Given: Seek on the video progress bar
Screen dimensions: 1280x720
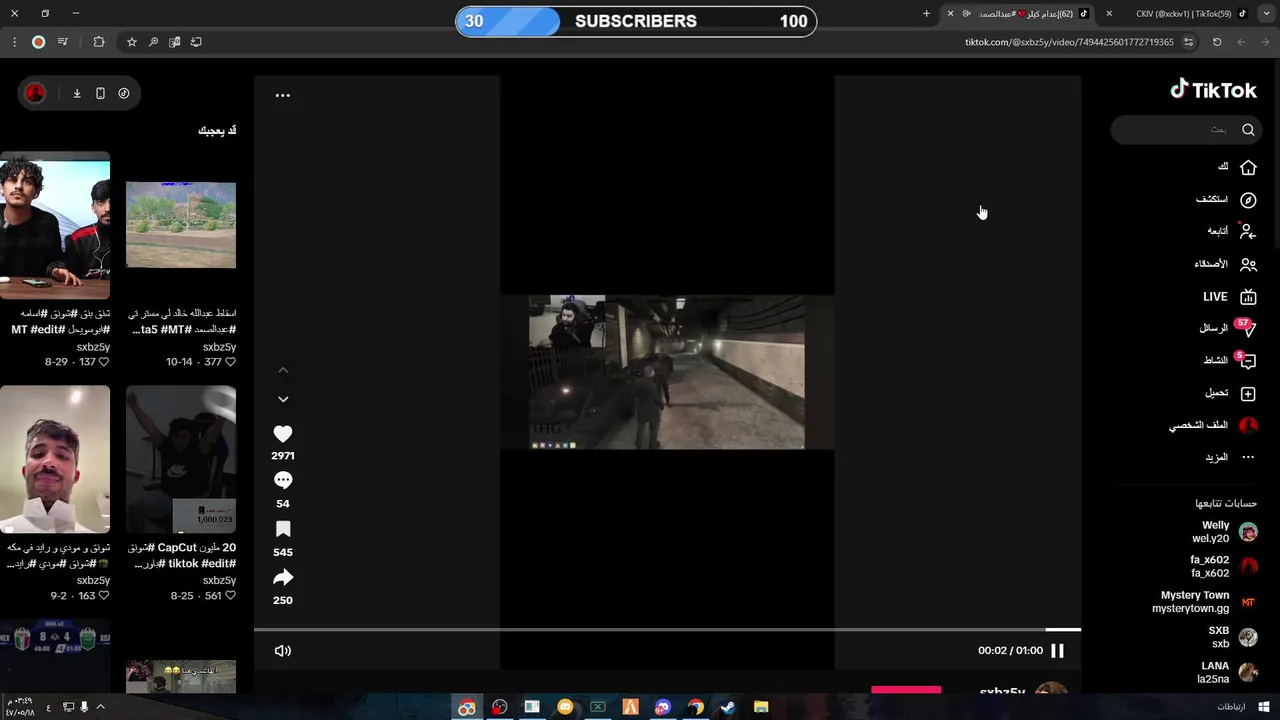Looking at the screenshot, I should [x=667, y=630].
